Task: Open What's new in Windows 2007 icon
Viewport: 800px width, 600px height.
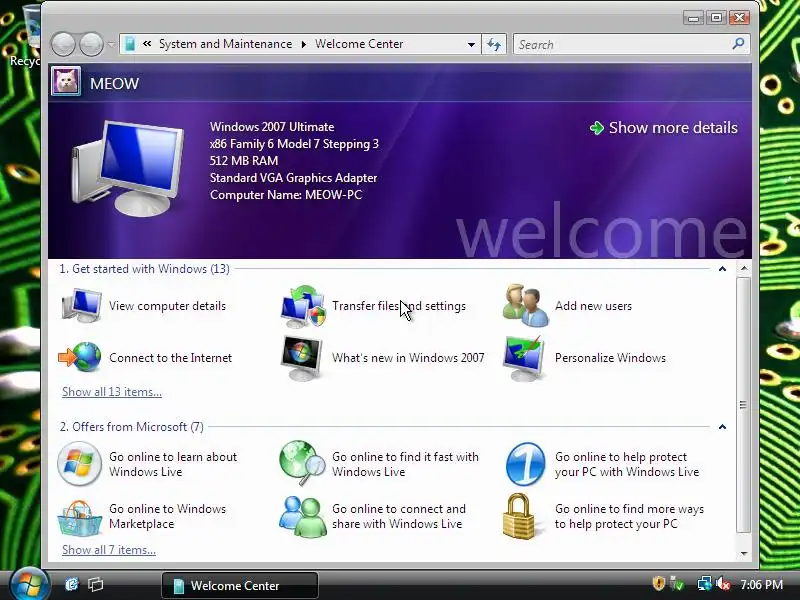Action: click(301, 358)
